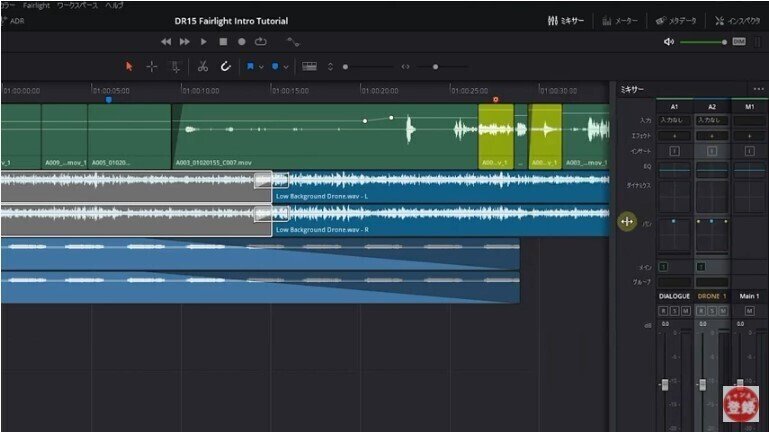Screen dimensions: 769x432
Task: Click the rewind transport button
Action: [x=166, y=42]
